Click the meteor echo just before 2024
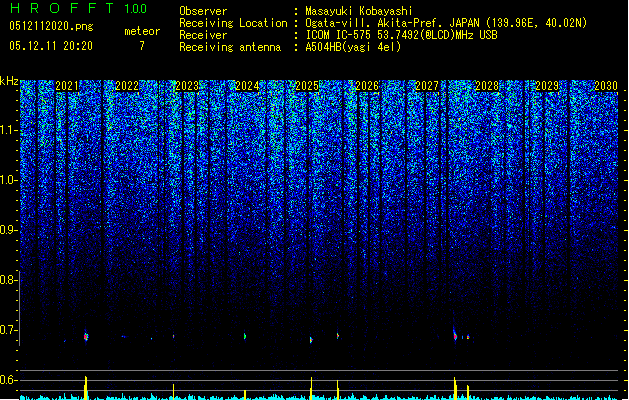 tap(245, 336)
